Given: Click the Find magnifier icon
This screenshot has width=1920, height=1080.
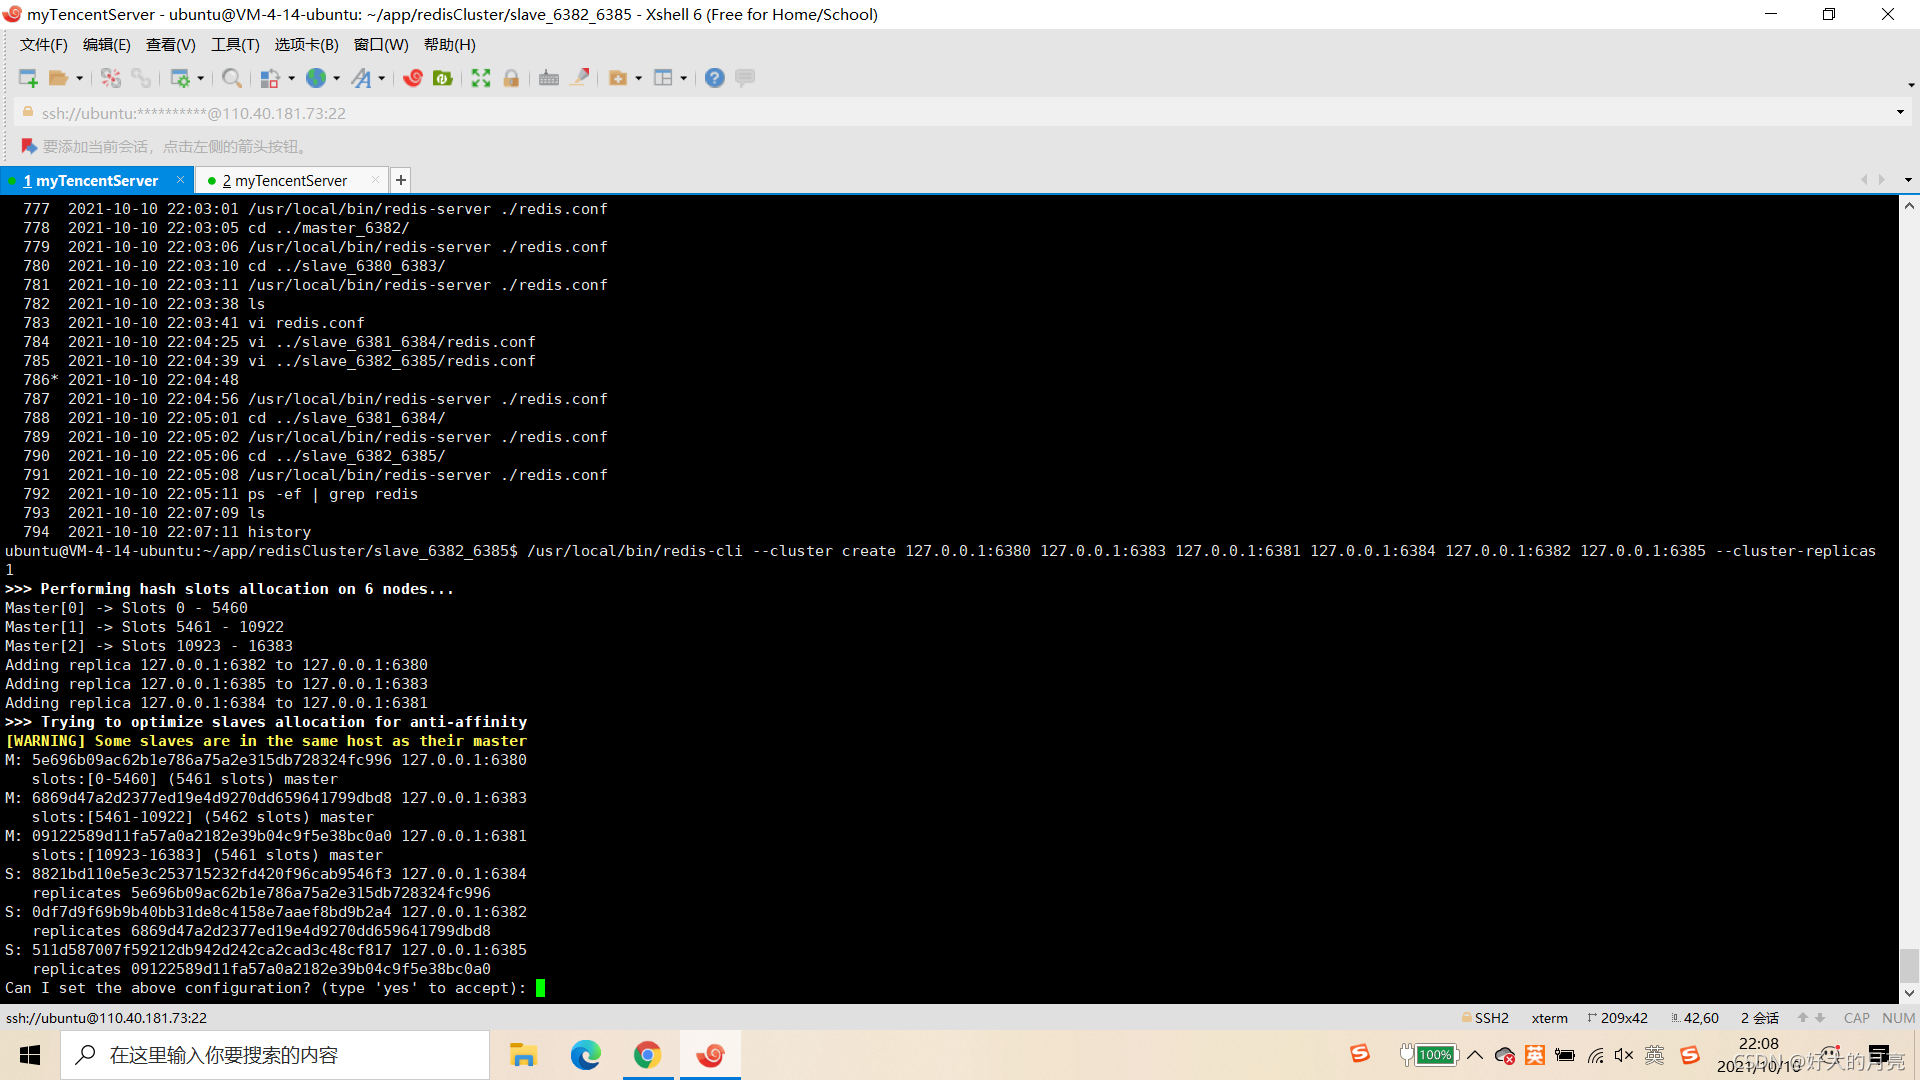Looking at the screenshot, I should click(x=232, y=78).
